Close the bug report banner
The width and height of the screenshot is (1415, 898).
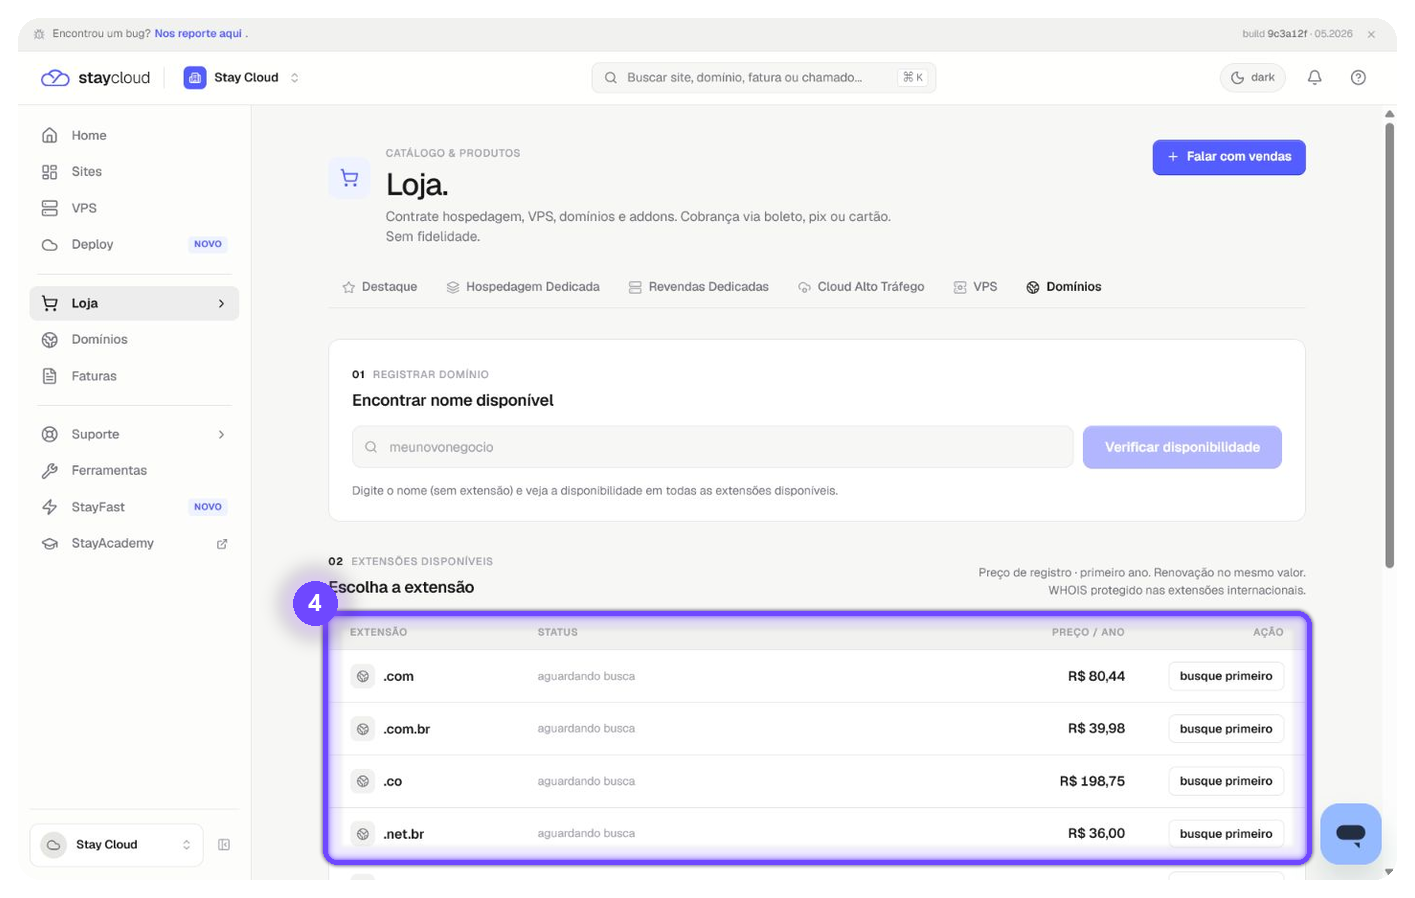pos(1371,34)
